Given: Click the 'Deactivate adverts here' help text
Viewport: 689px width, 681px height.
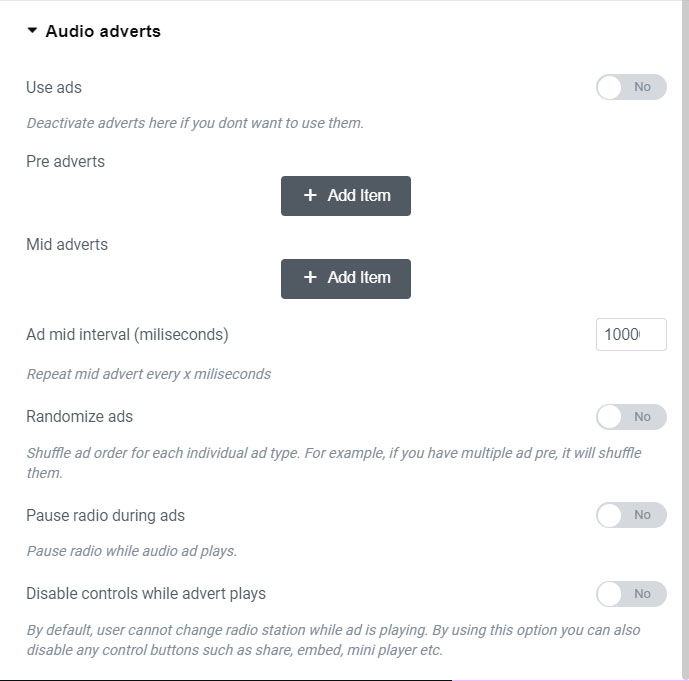Looking at the screenshot, I should [x=194, y=123].
